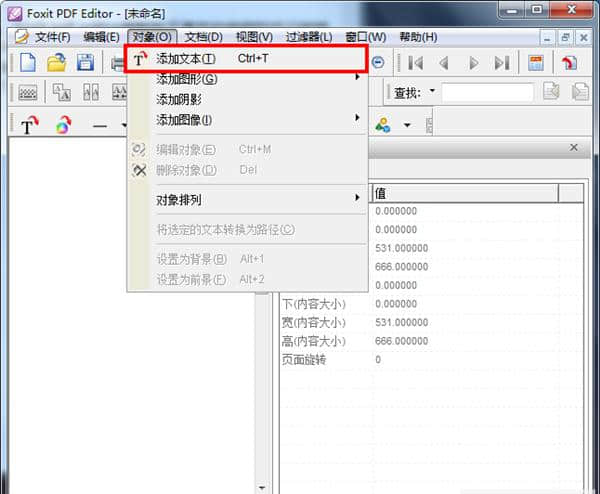Open the 帮助(H) menu
The height and width of the screenshot is (494, 600).
point(418,37)
